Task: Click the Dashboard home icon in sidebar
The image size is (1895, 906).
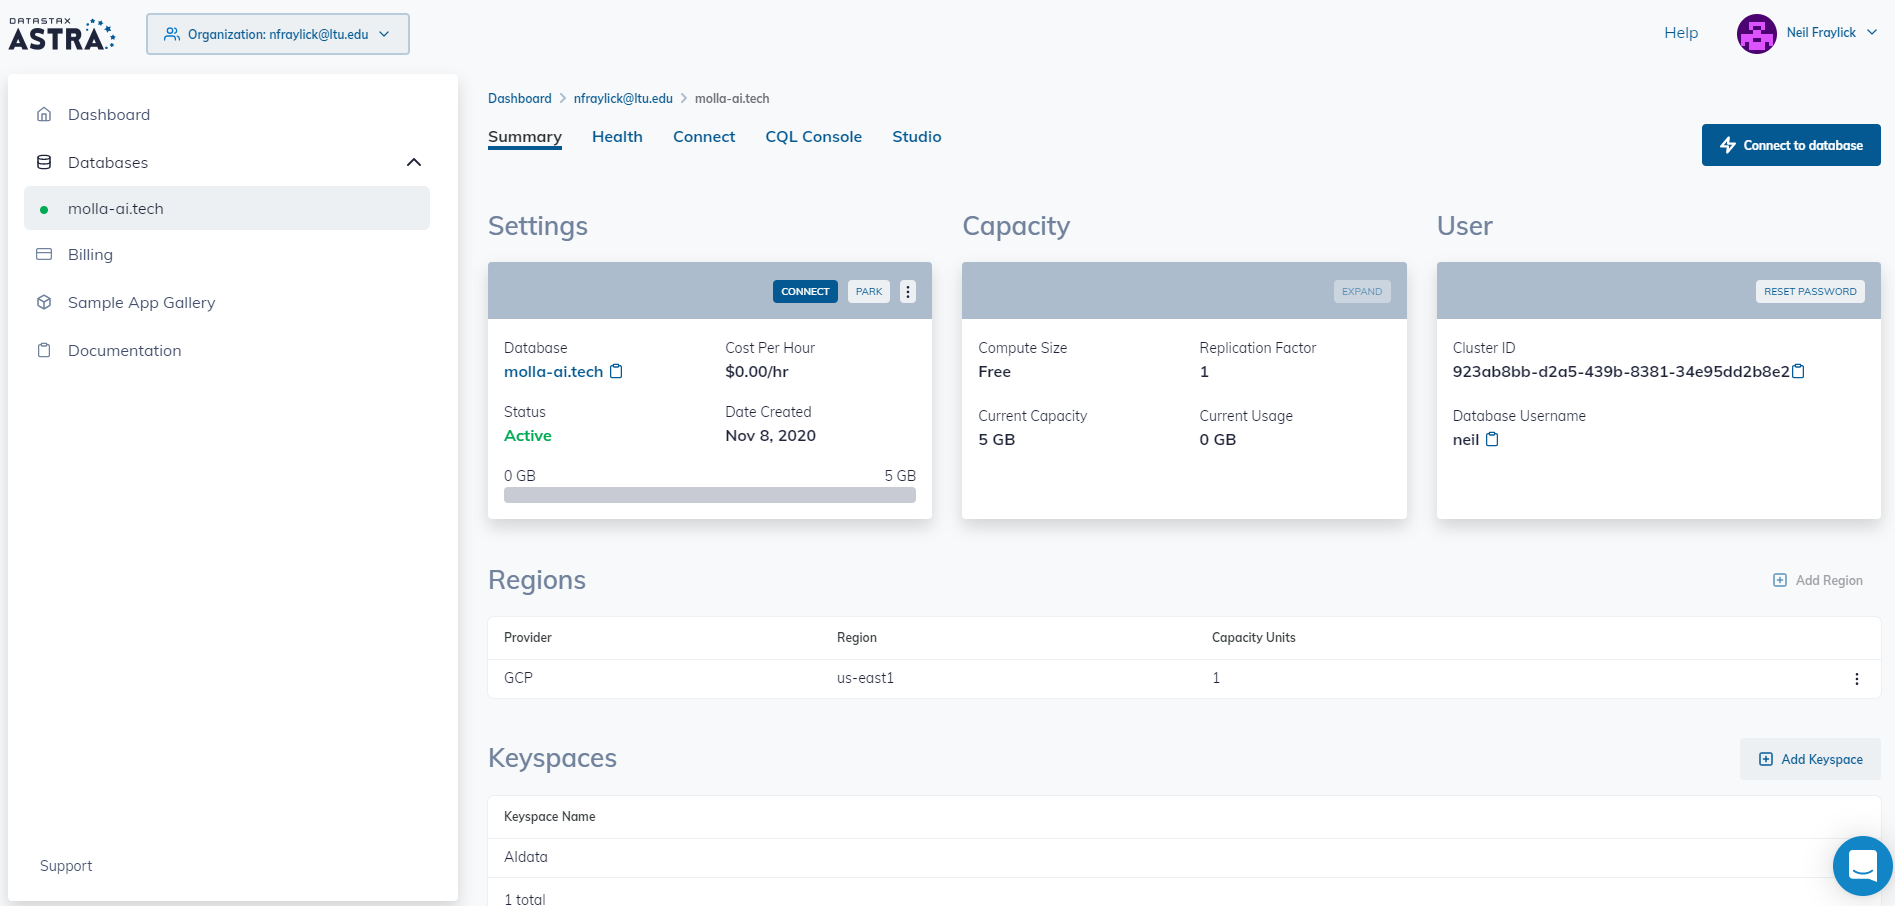Action: 44,114
